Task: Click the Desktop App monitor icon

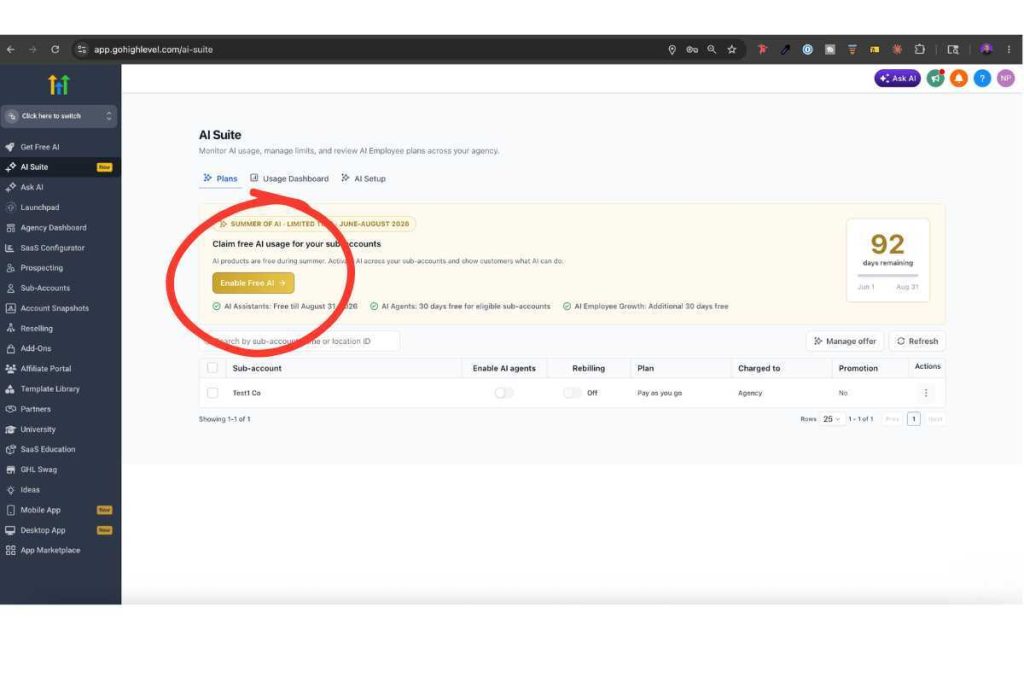Action: tap(10, 530)
